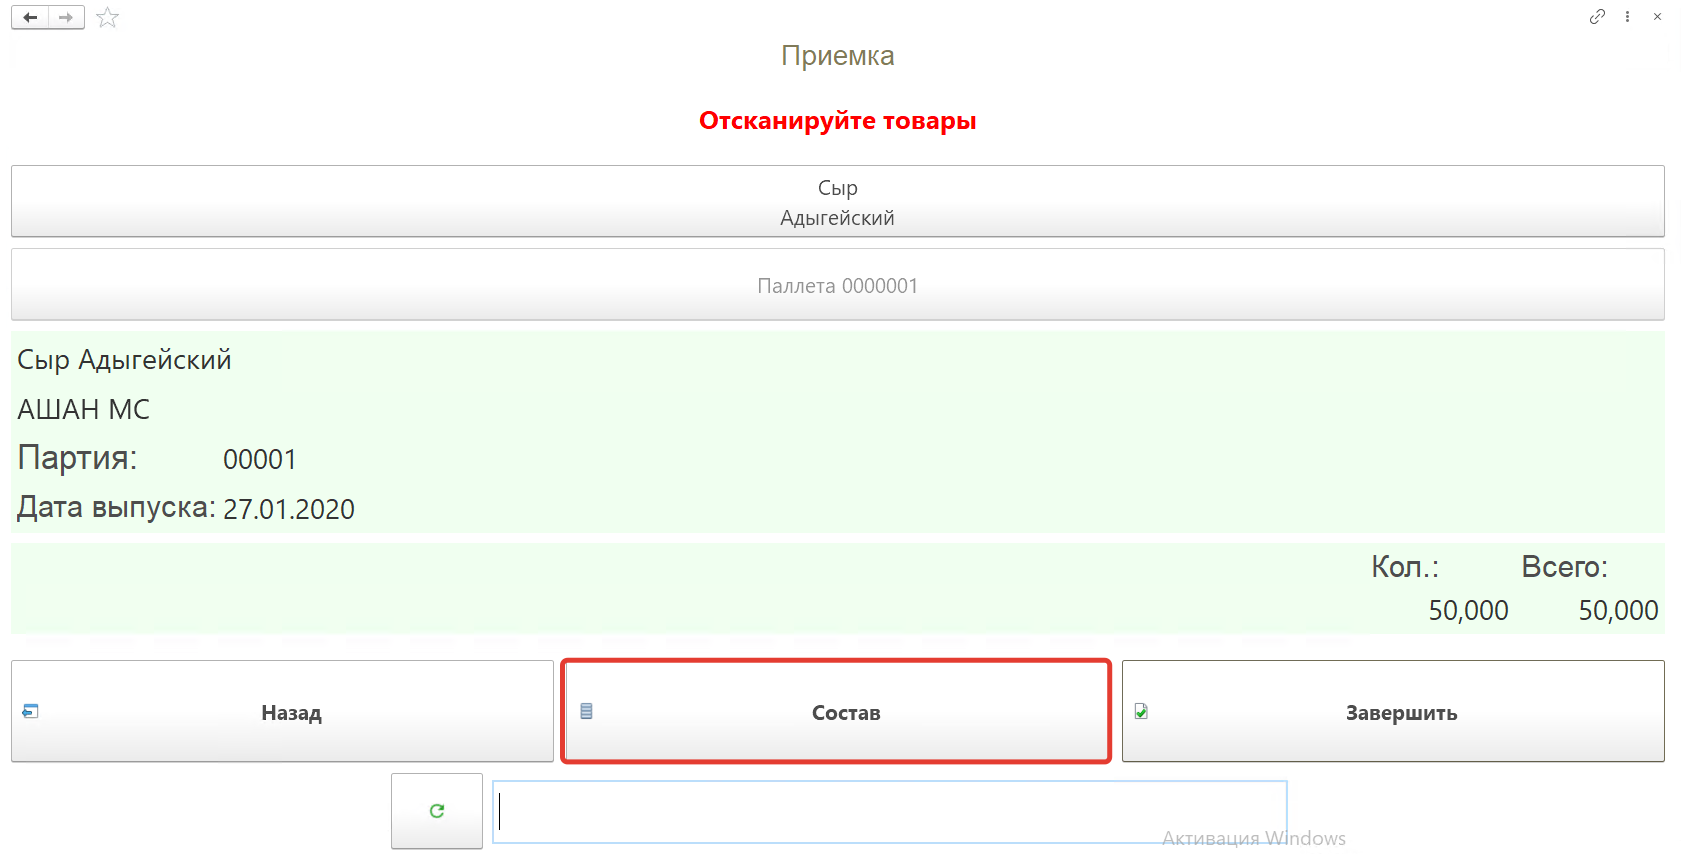1681x854 pixels.
Task: Open the three-dot more options menu
Action: 1628,16
